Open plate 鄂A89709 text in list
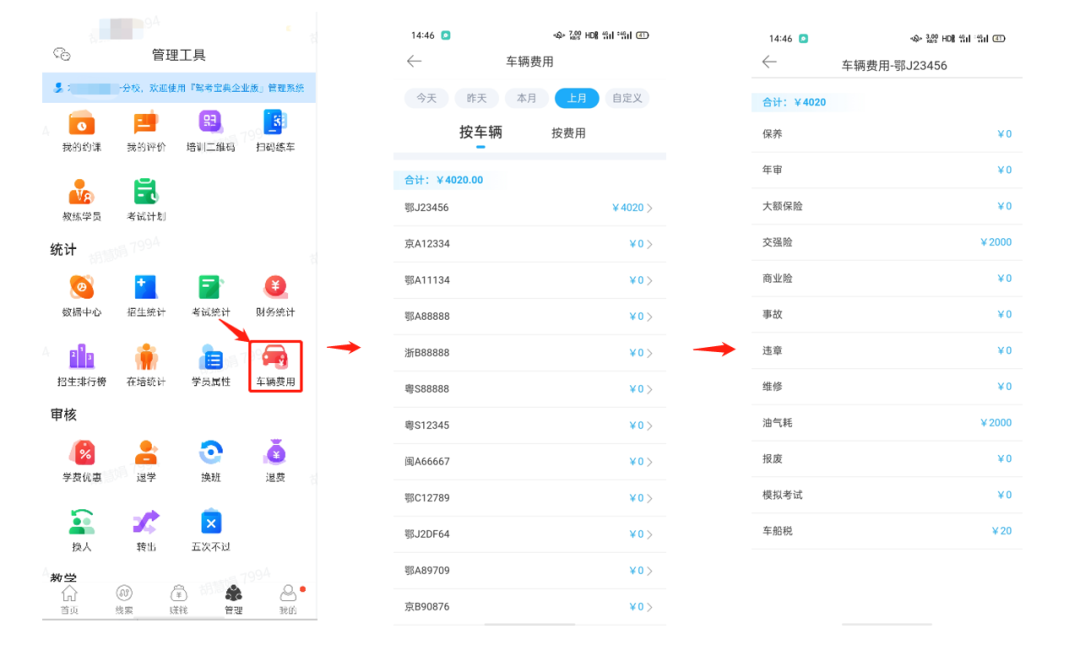Image resolution: width=1080 pixels, height=645 pixels. [427, 570]
